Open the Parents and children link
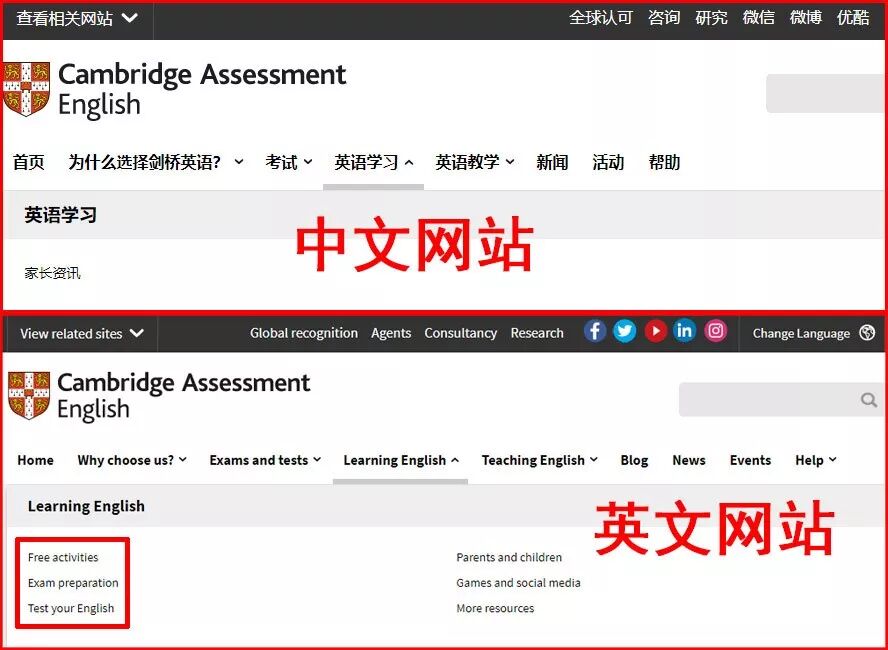The image size is (888, 650). point(509,558)
